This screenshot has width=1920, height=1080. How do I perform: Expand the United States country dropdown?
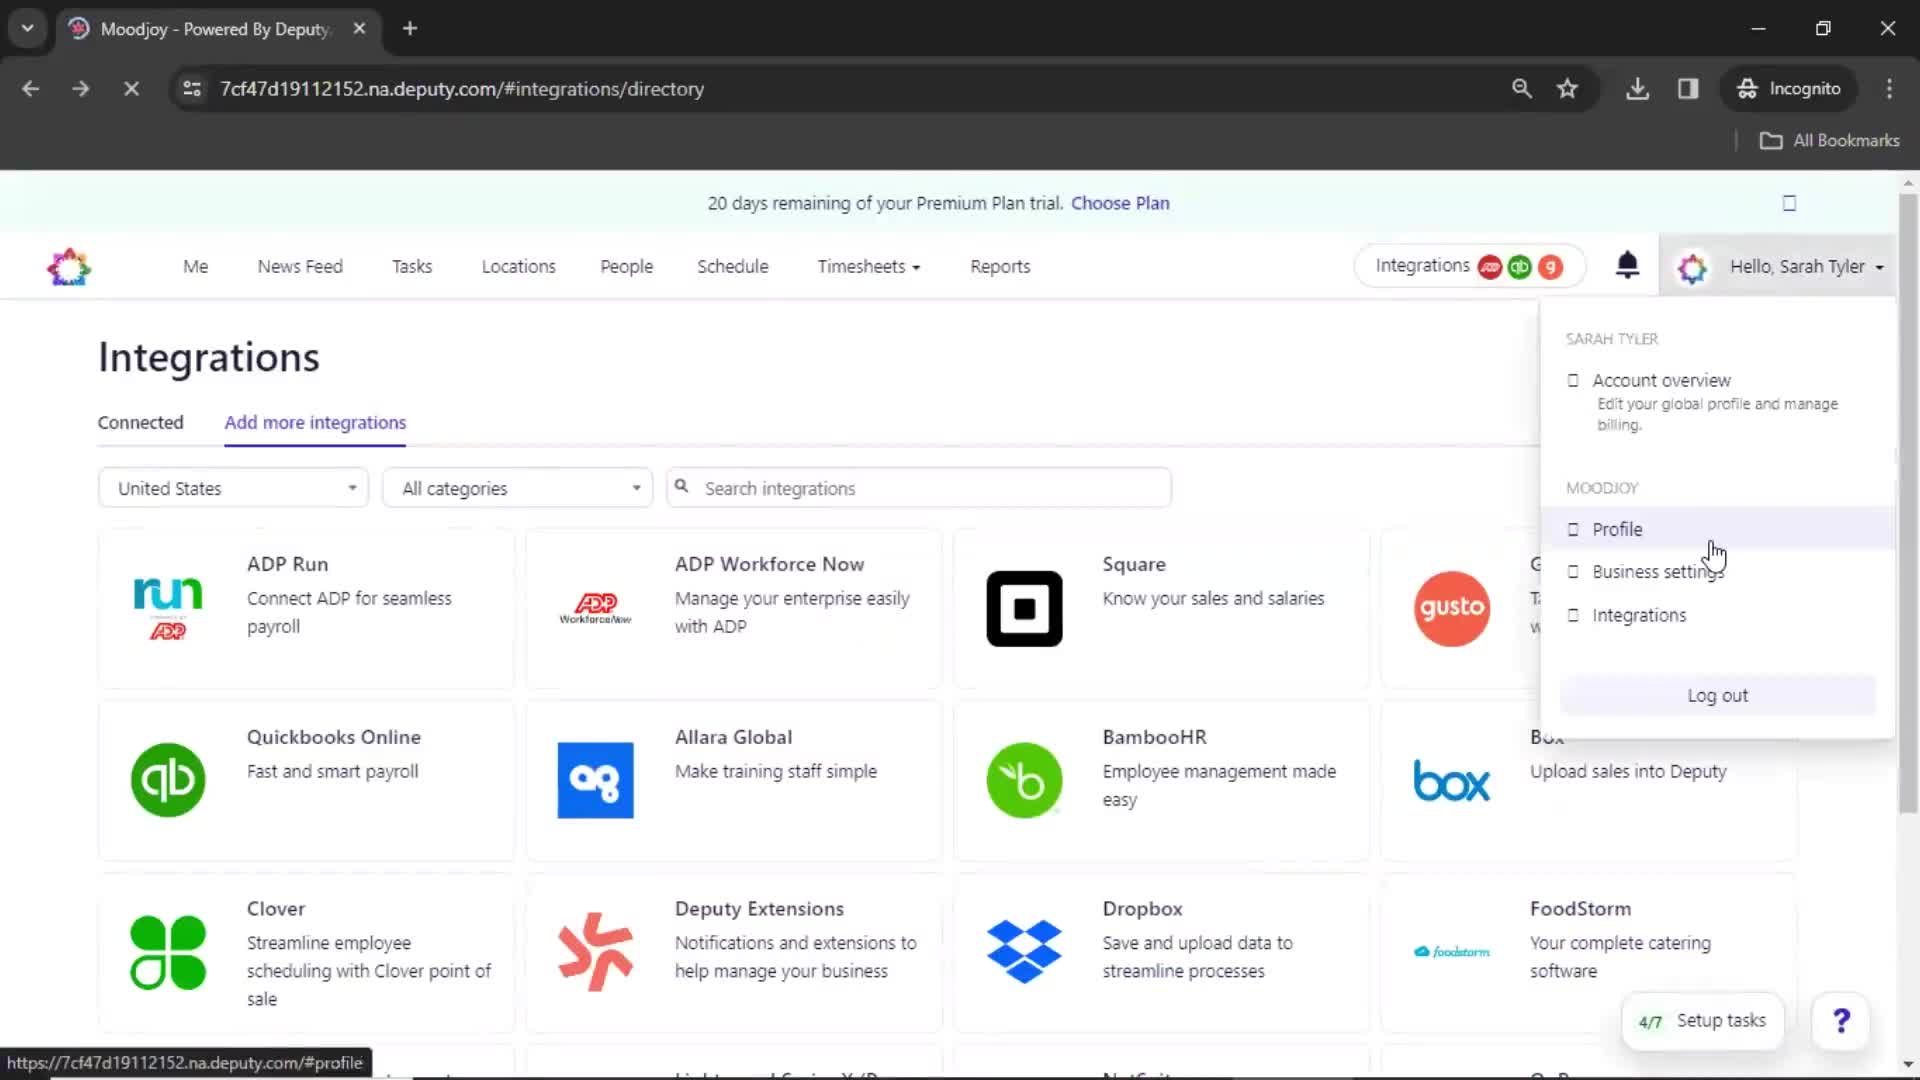click(233, 488)
